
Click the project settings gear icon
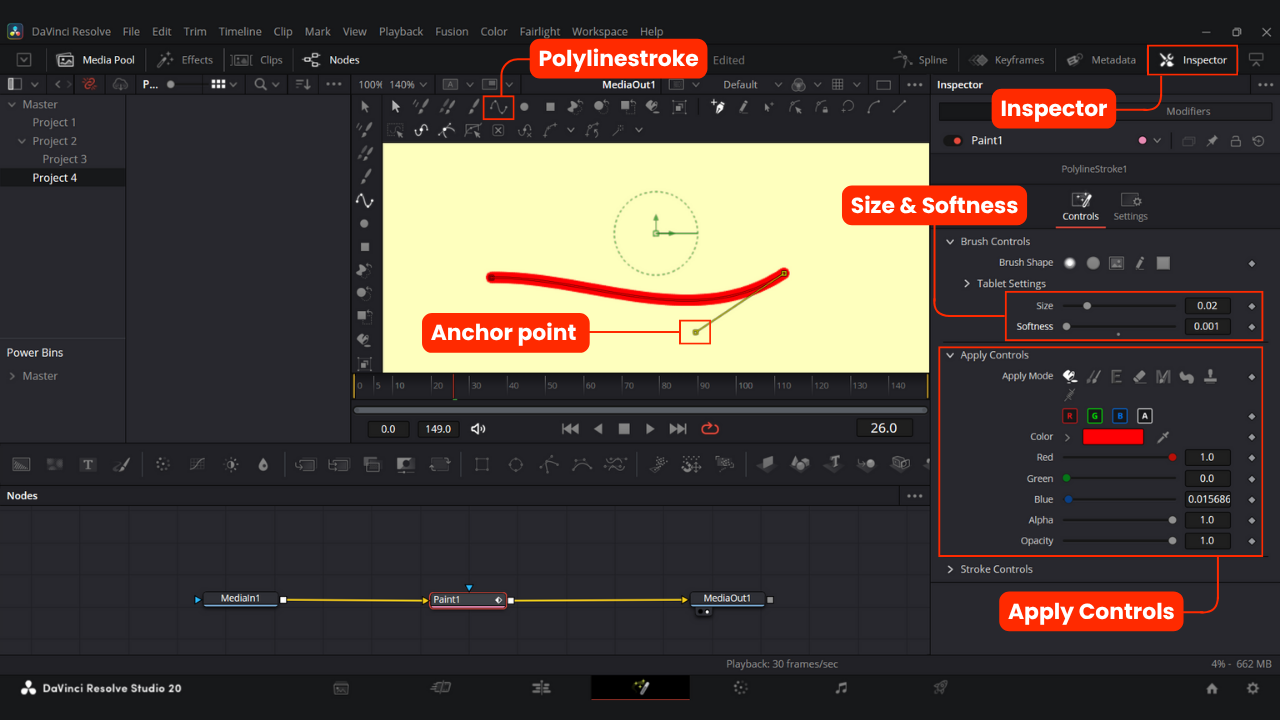pos(1252,688)
